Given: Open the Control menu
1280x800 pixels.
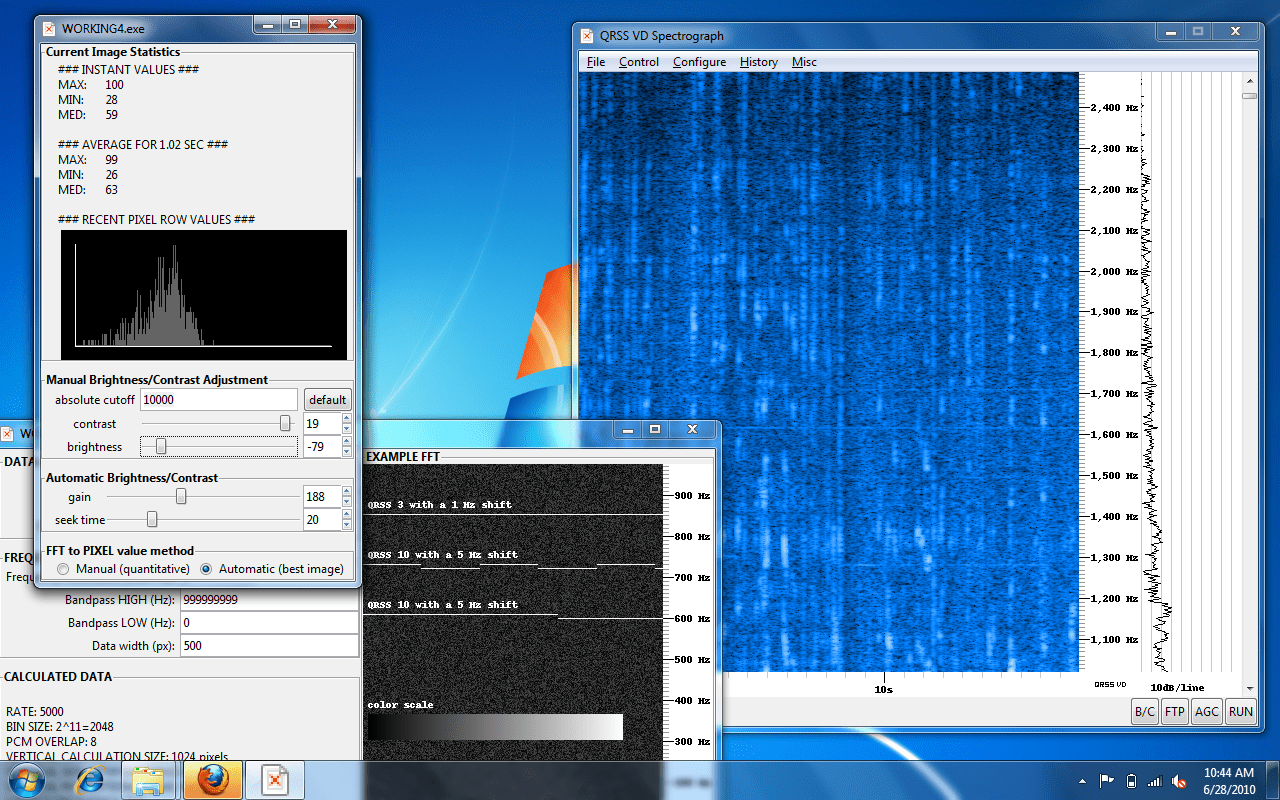Looking at the screenshot, I should click(x=639, y=62).
